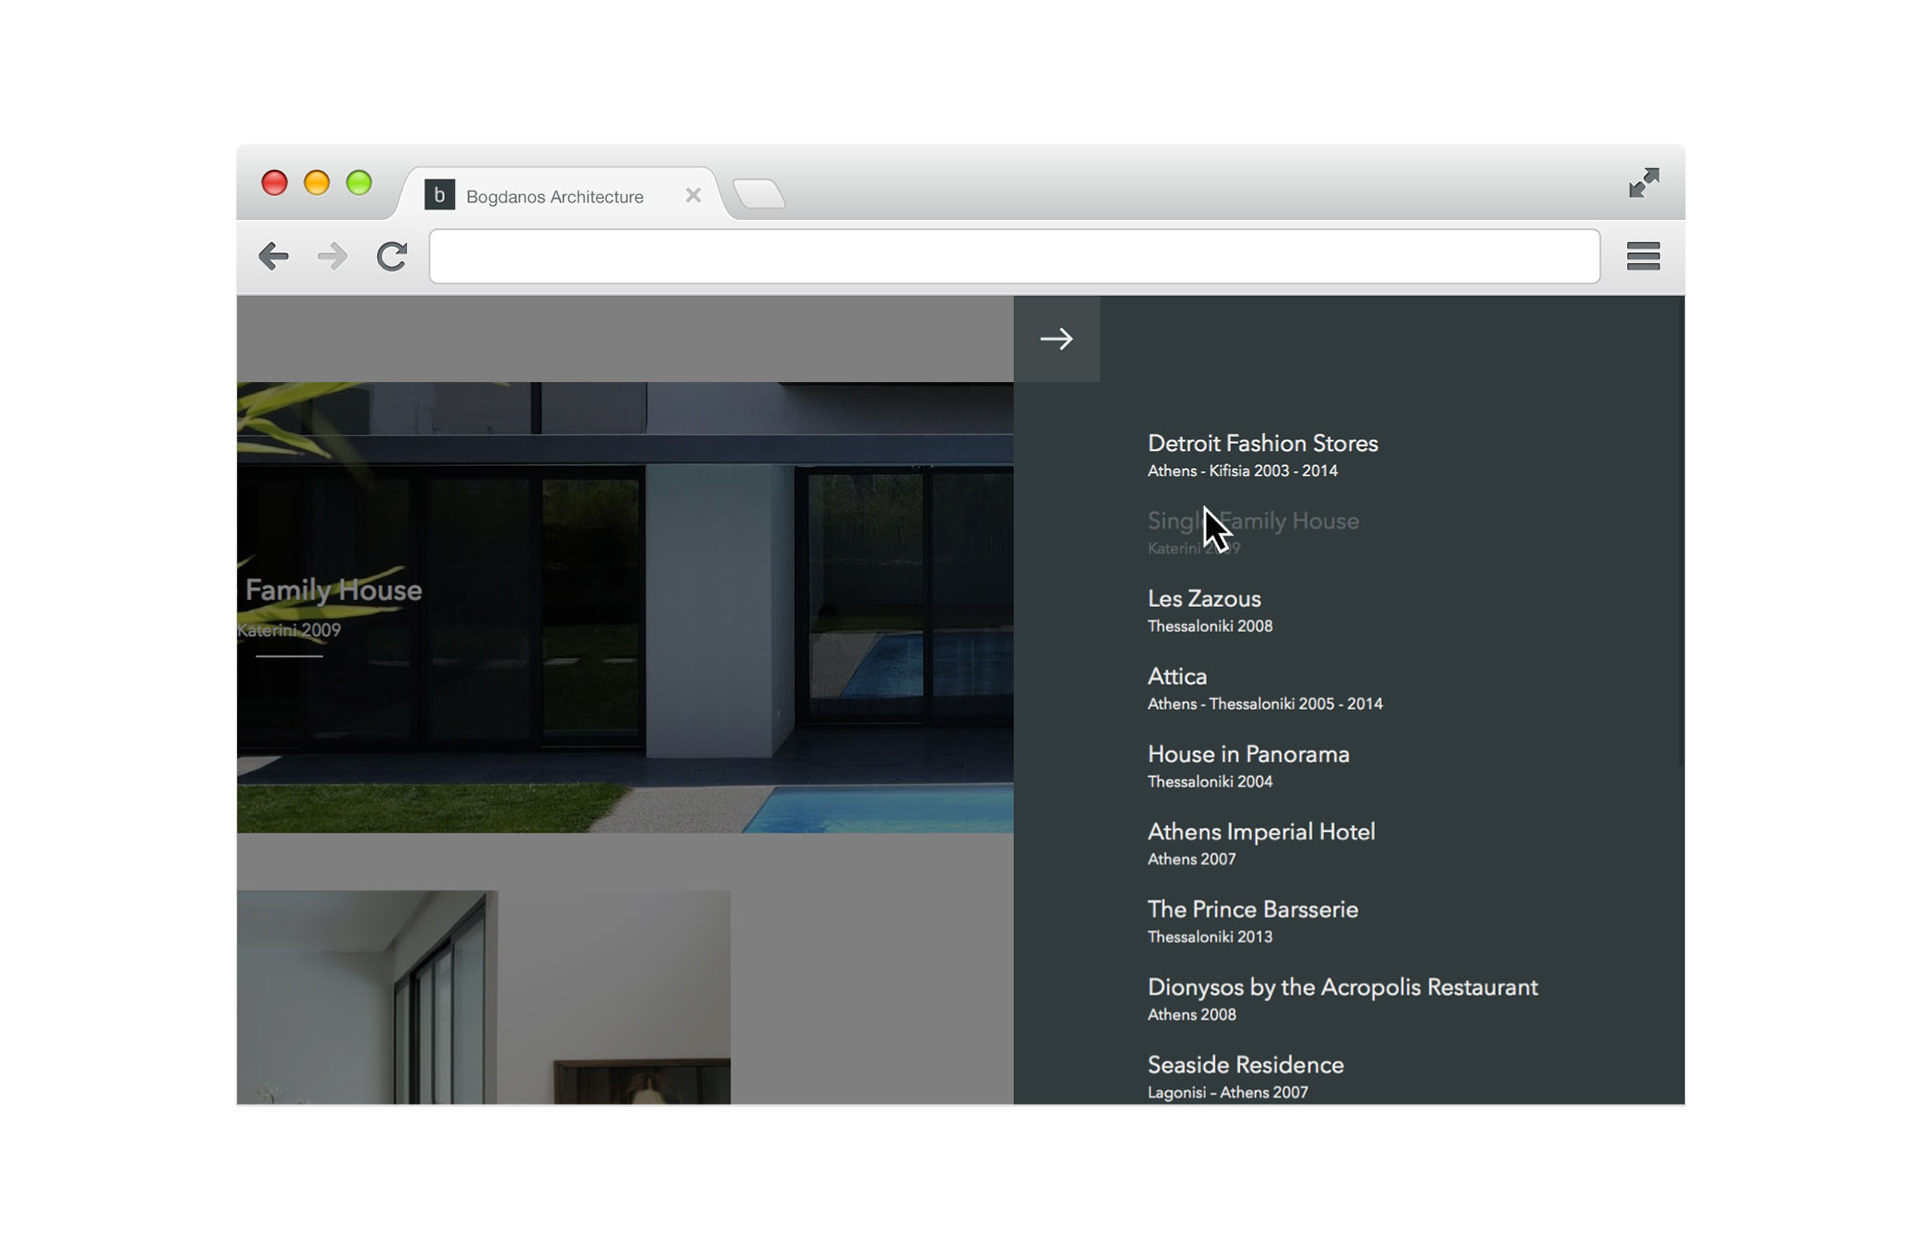Image resolution: width=1920 pixels, height=1248 pixels.
Task: Click 'Thessaloniki 2013' subtitle
Action: pos(1210,937)
